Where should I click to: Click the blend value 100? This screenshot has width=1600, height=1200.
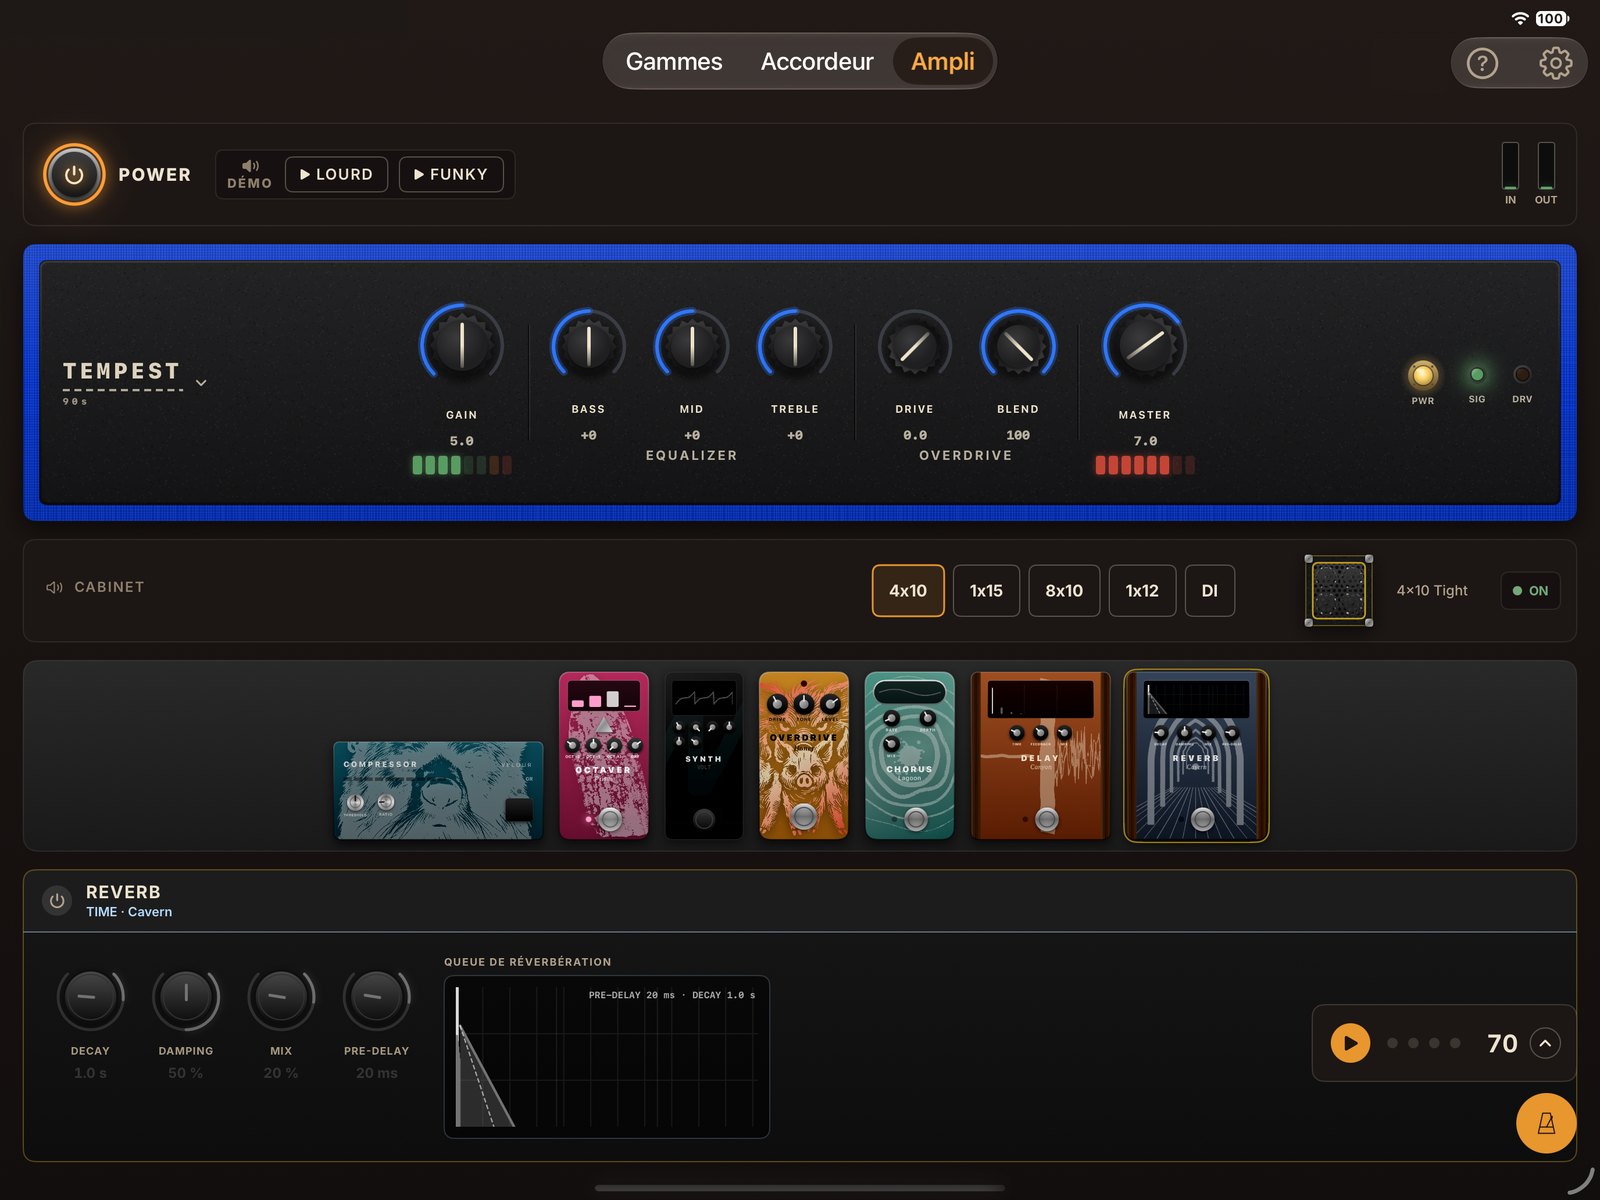(1018, 435)
